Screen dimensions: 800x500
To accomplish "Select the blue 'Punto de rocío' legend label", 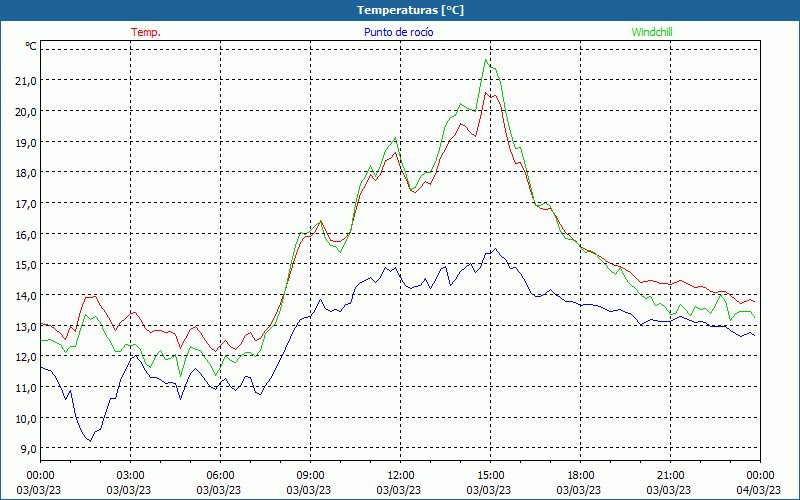I will 398,32.
